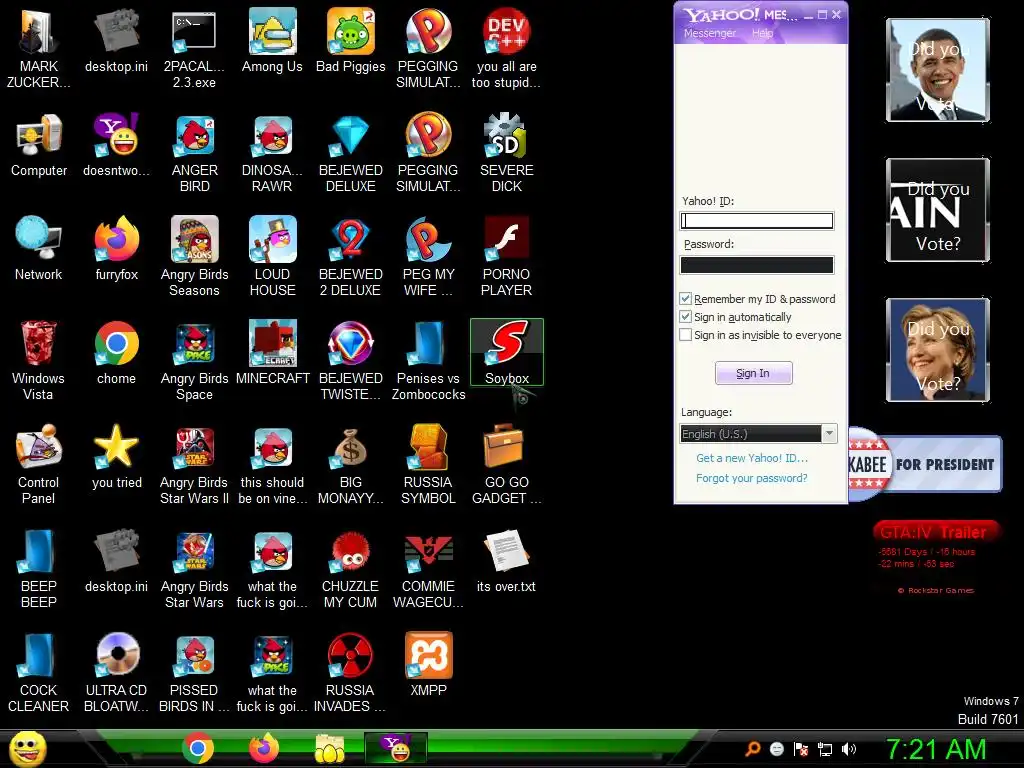Select the doesntwo... Yahoo Messenger shortcut
This screenshot has height=768, width=1024.
116,145
